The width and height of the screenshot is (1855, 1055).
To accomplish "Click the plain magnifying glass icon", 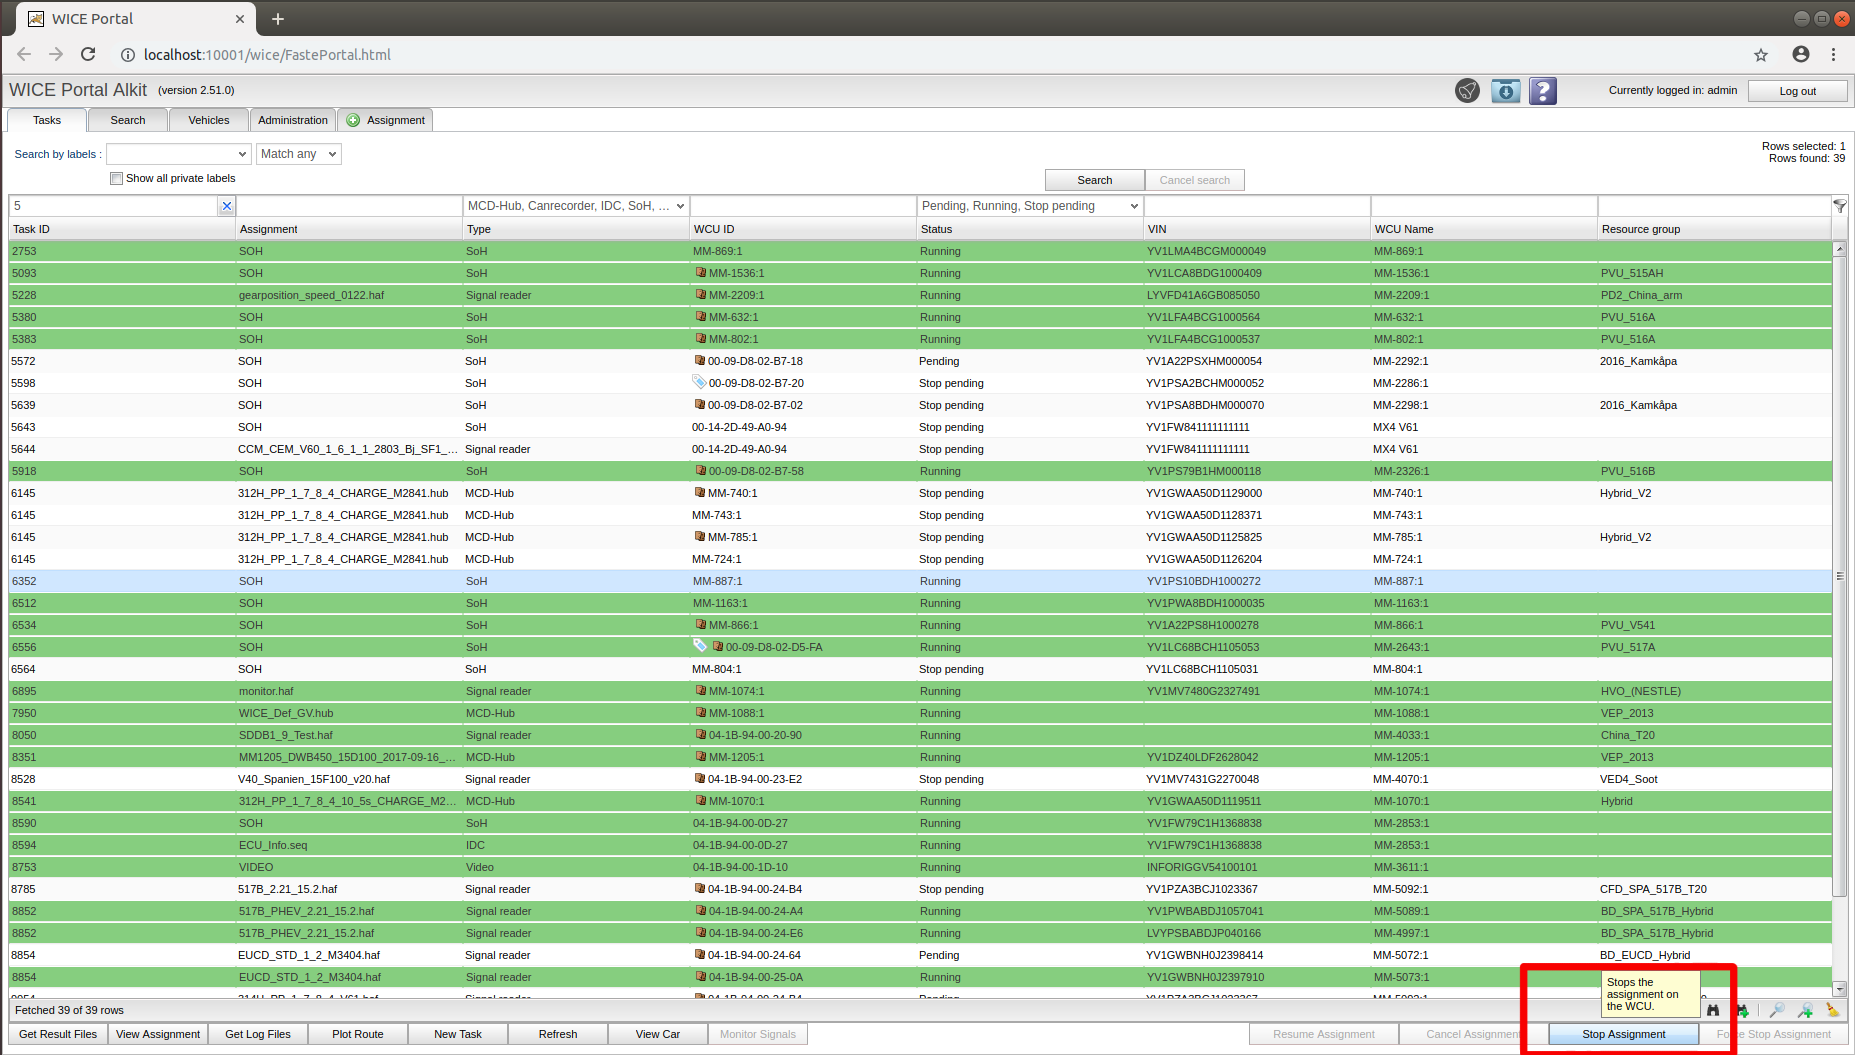I will [x=1777, y=1010].
